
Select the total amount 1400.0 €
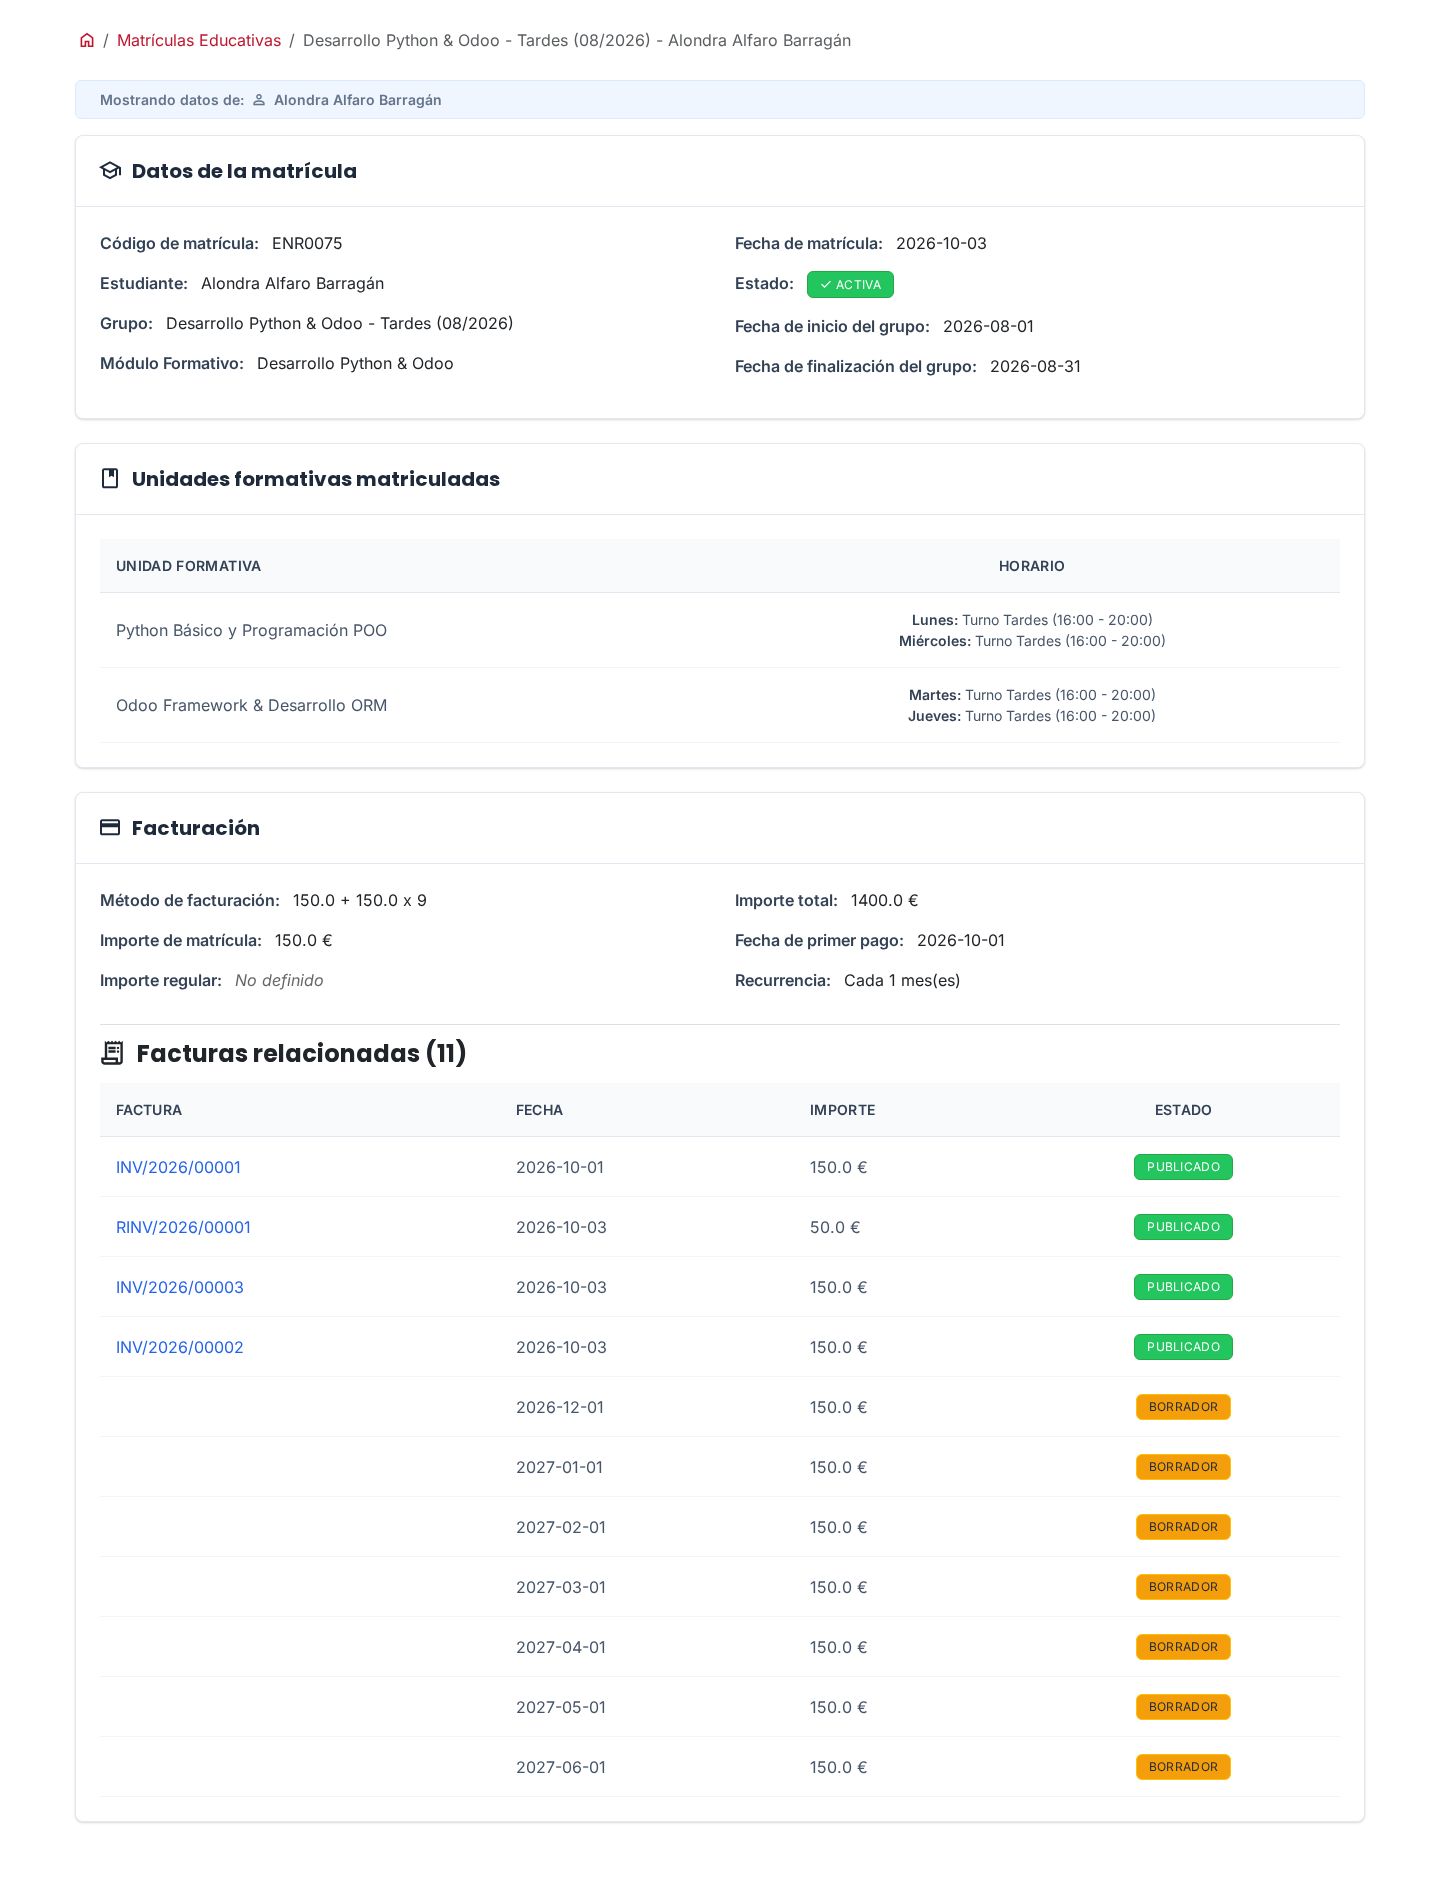click(884, 901)
